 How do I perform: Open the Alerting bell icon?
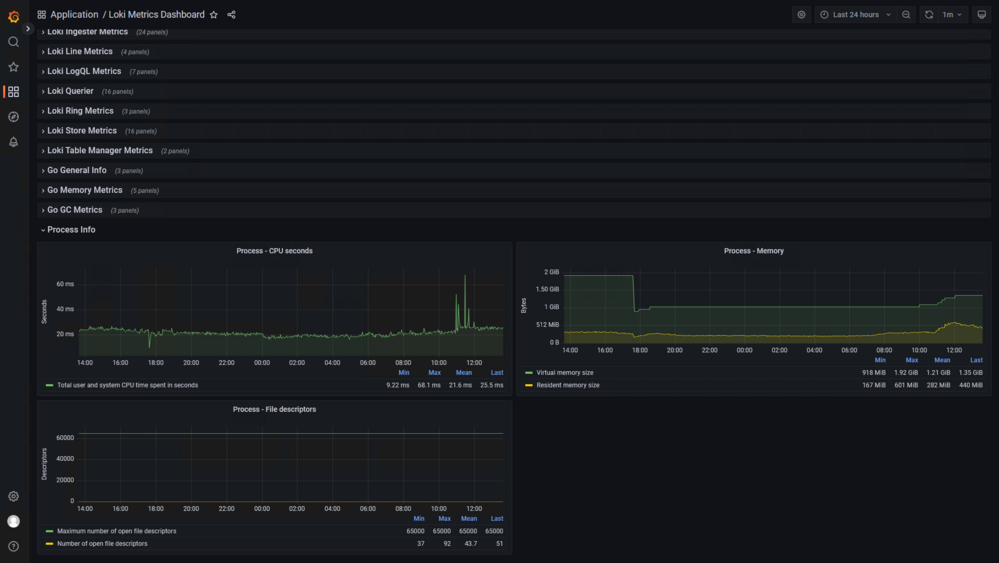coord(13,142)
